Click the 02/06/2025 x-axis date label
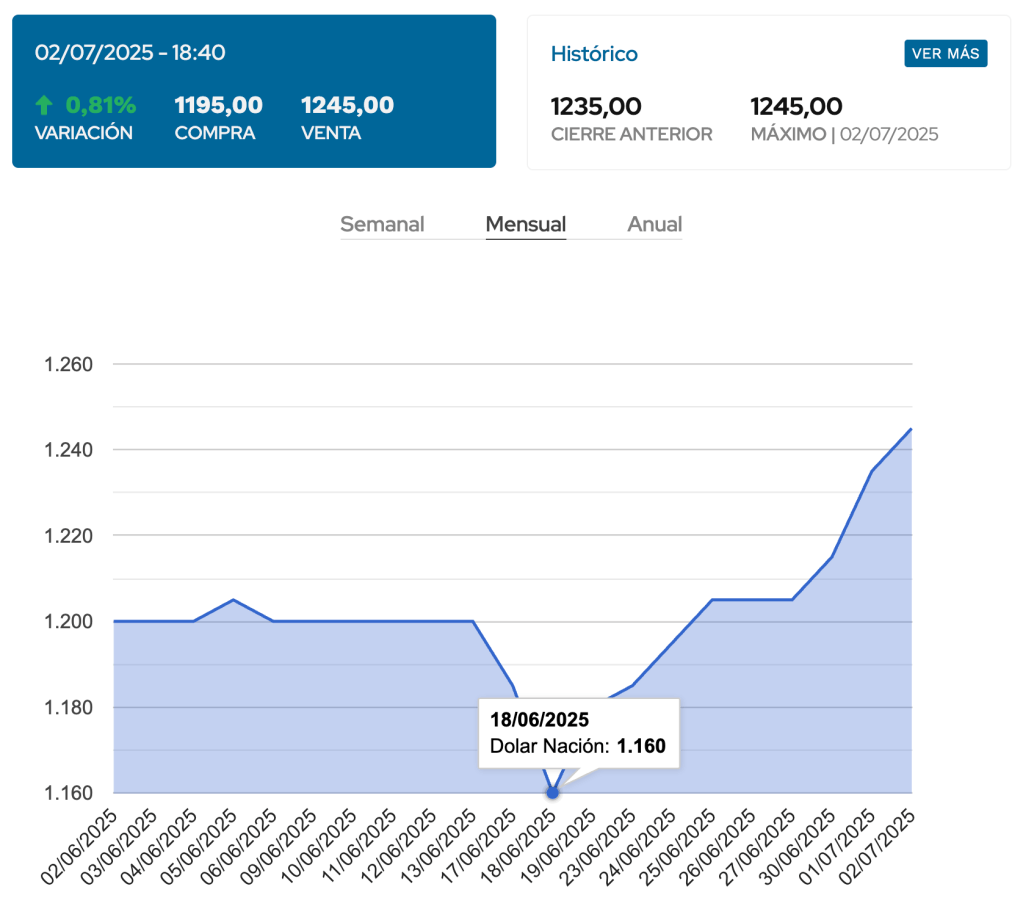Image resolution: width=1023 pixels, height=906 pixels. pyautogui.click(x=82, y=846)
